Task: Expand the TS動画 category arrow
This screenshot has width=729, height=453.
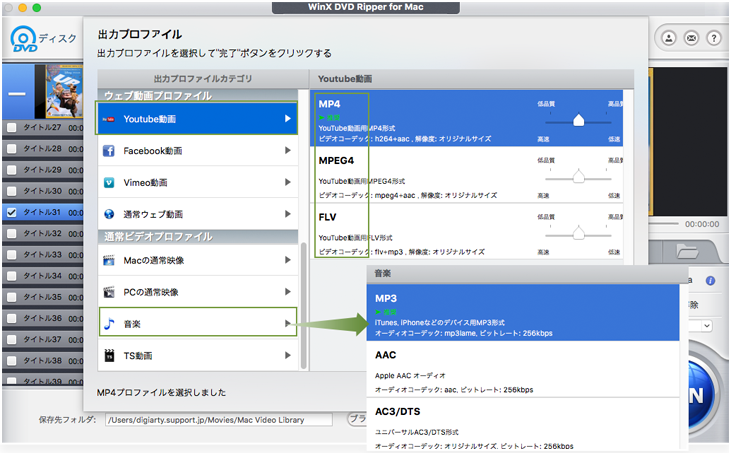Action: [288, 355]
